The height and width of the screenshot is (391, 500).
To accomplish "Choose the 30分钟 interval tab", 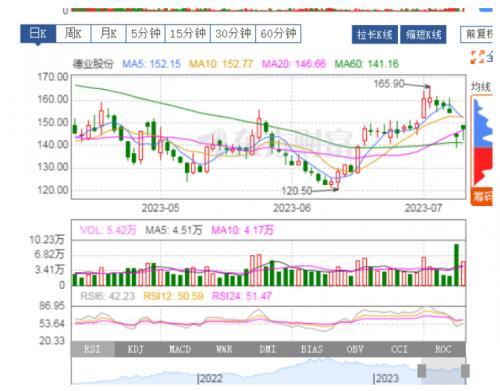I will coord(233,33).
